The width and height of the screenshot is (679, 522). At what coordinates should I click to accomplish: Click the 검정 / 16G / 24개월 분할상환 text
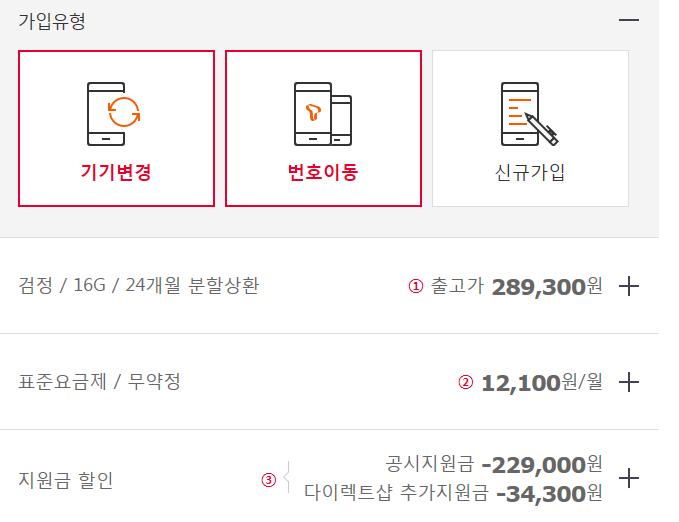pyautogui.click(x=139, y=286)
